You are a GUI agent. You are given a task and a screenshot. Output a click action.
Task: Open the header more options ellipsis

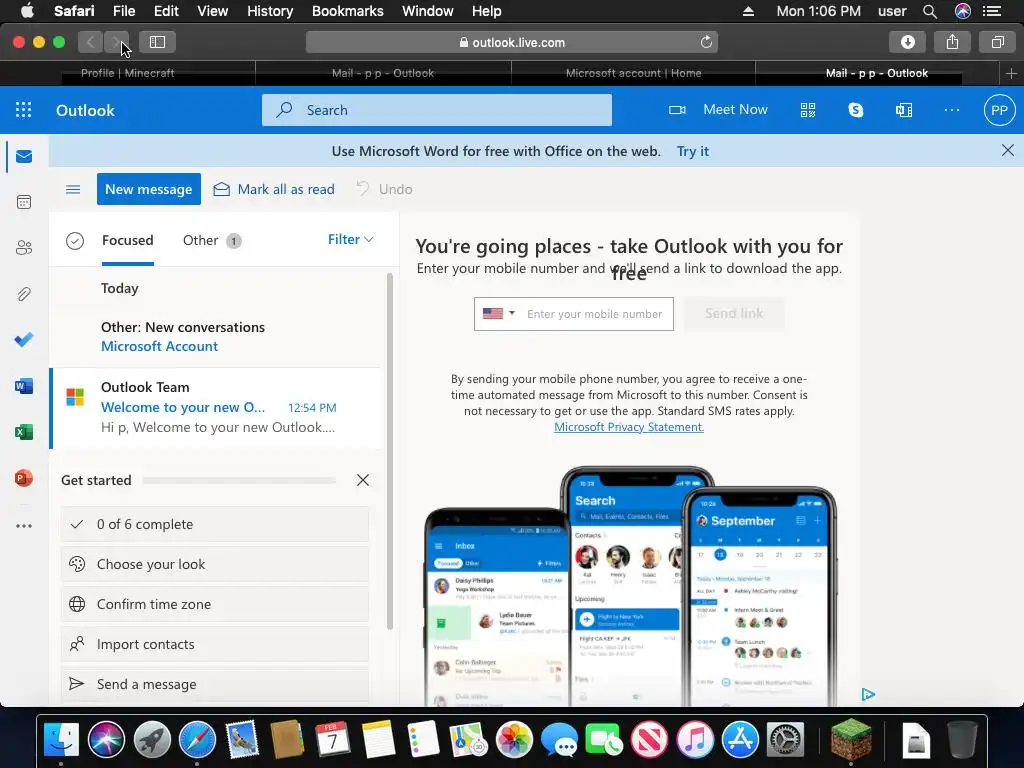coord(952,110)
